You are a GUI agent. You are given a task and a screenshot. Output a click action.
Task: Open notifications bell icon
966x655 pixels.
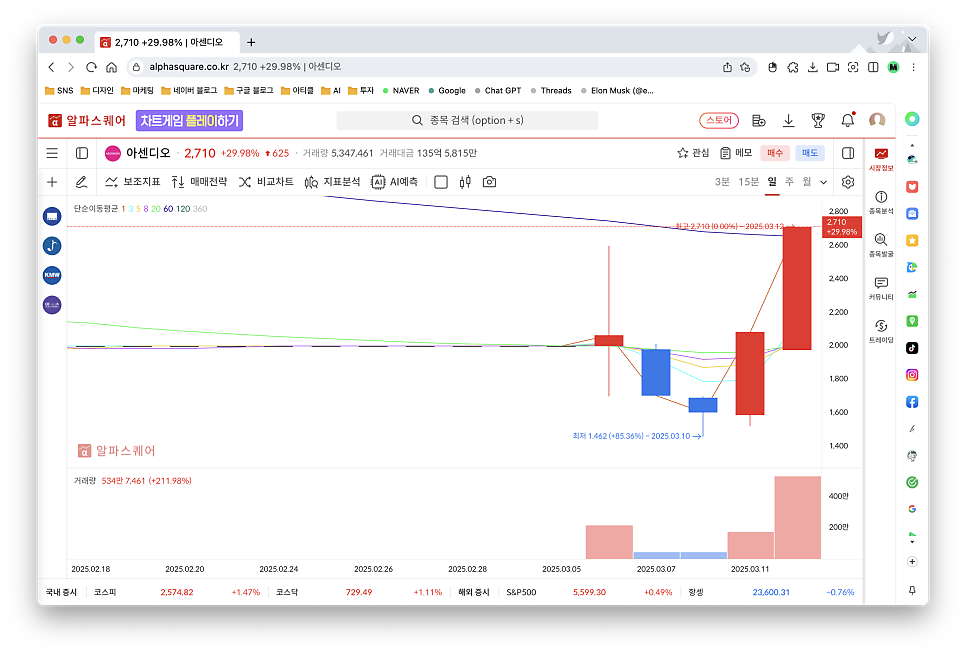click(848, 120)
